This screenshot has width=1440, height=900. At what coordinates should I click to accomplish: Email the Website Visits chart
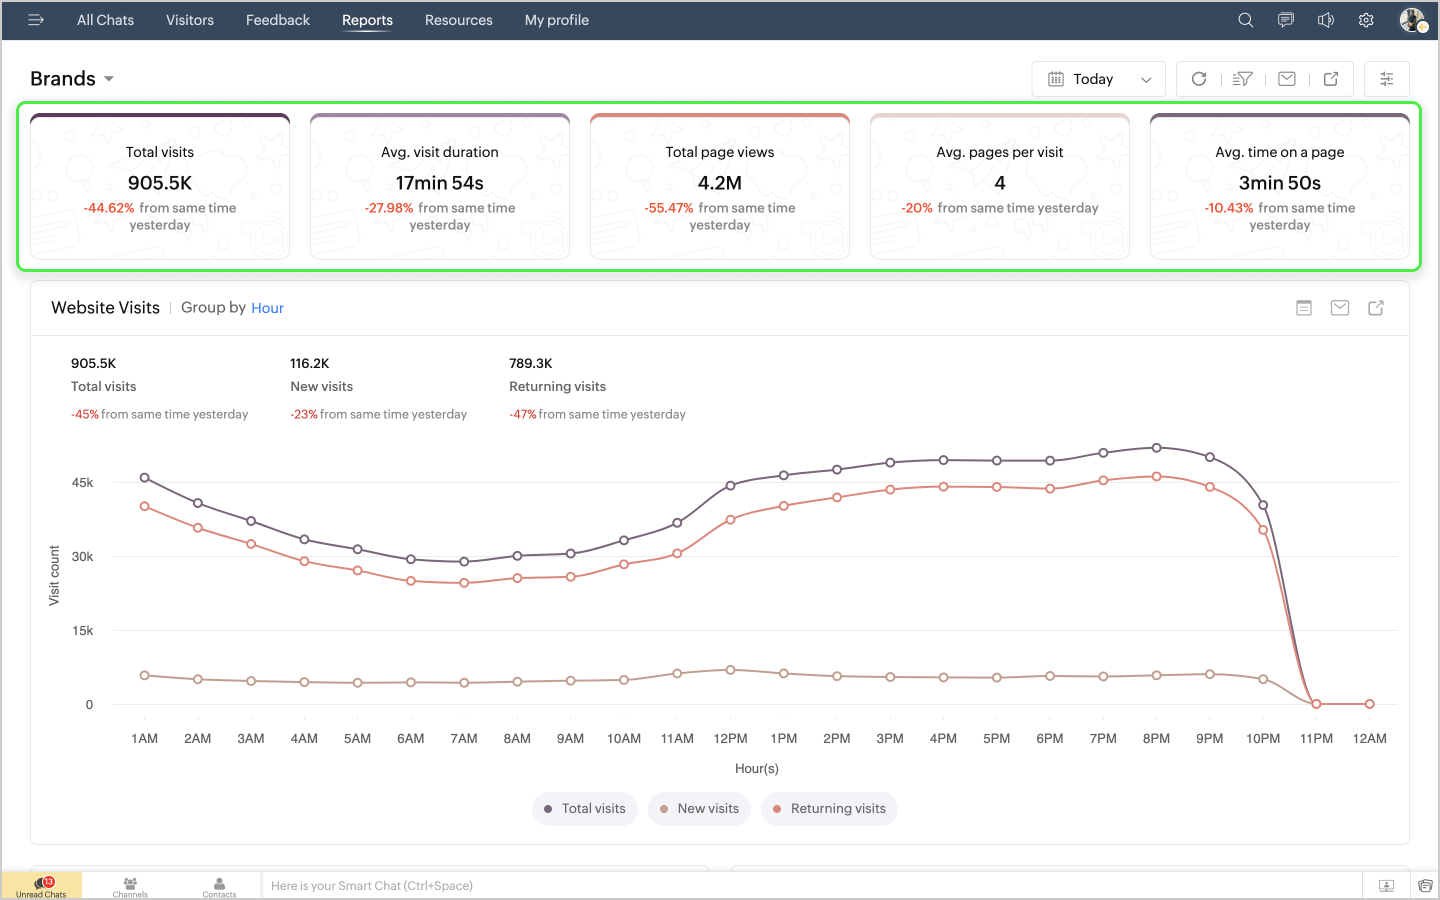click(1340, 308)
